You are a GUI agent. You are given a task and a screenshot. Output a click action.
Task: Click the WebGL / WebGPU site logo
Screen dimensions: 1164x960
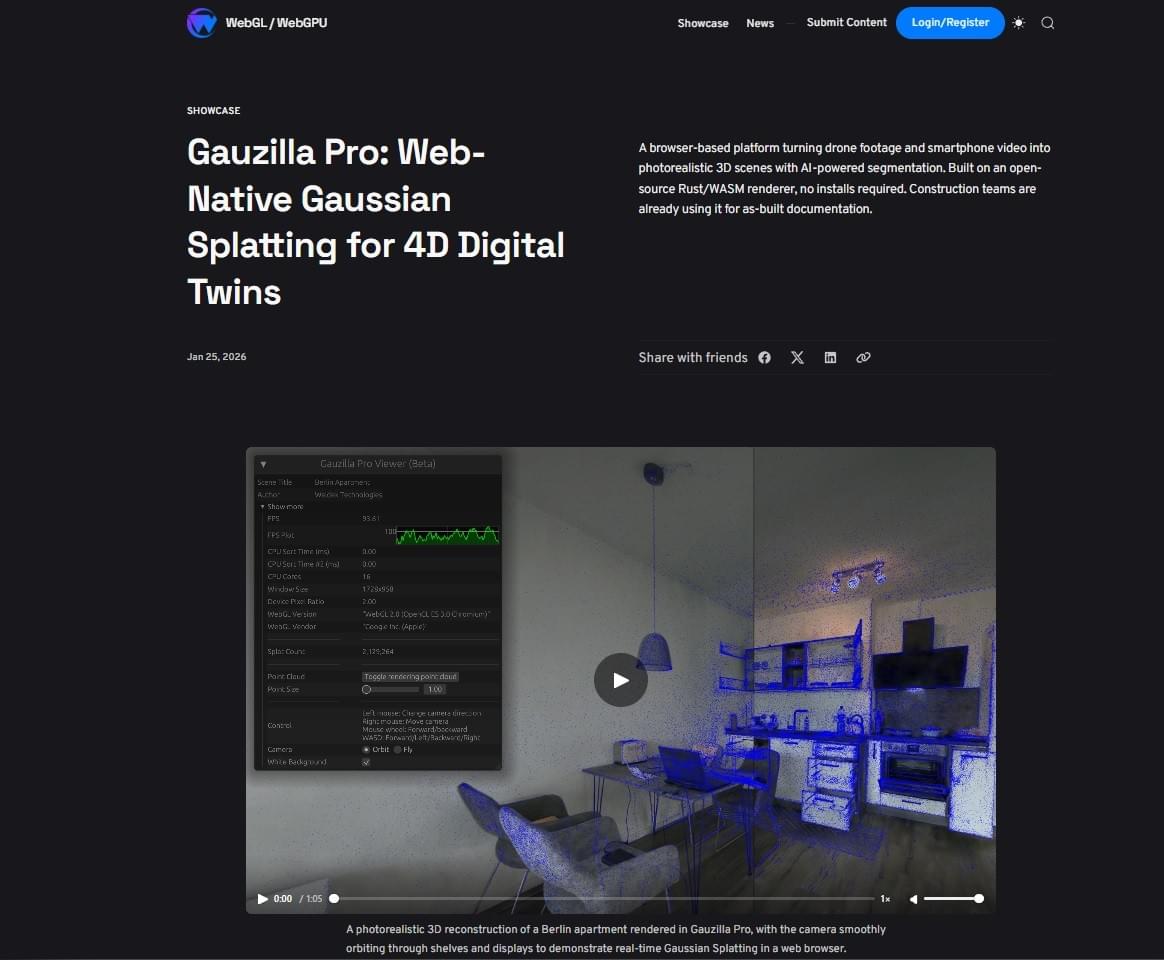(201, 23)
